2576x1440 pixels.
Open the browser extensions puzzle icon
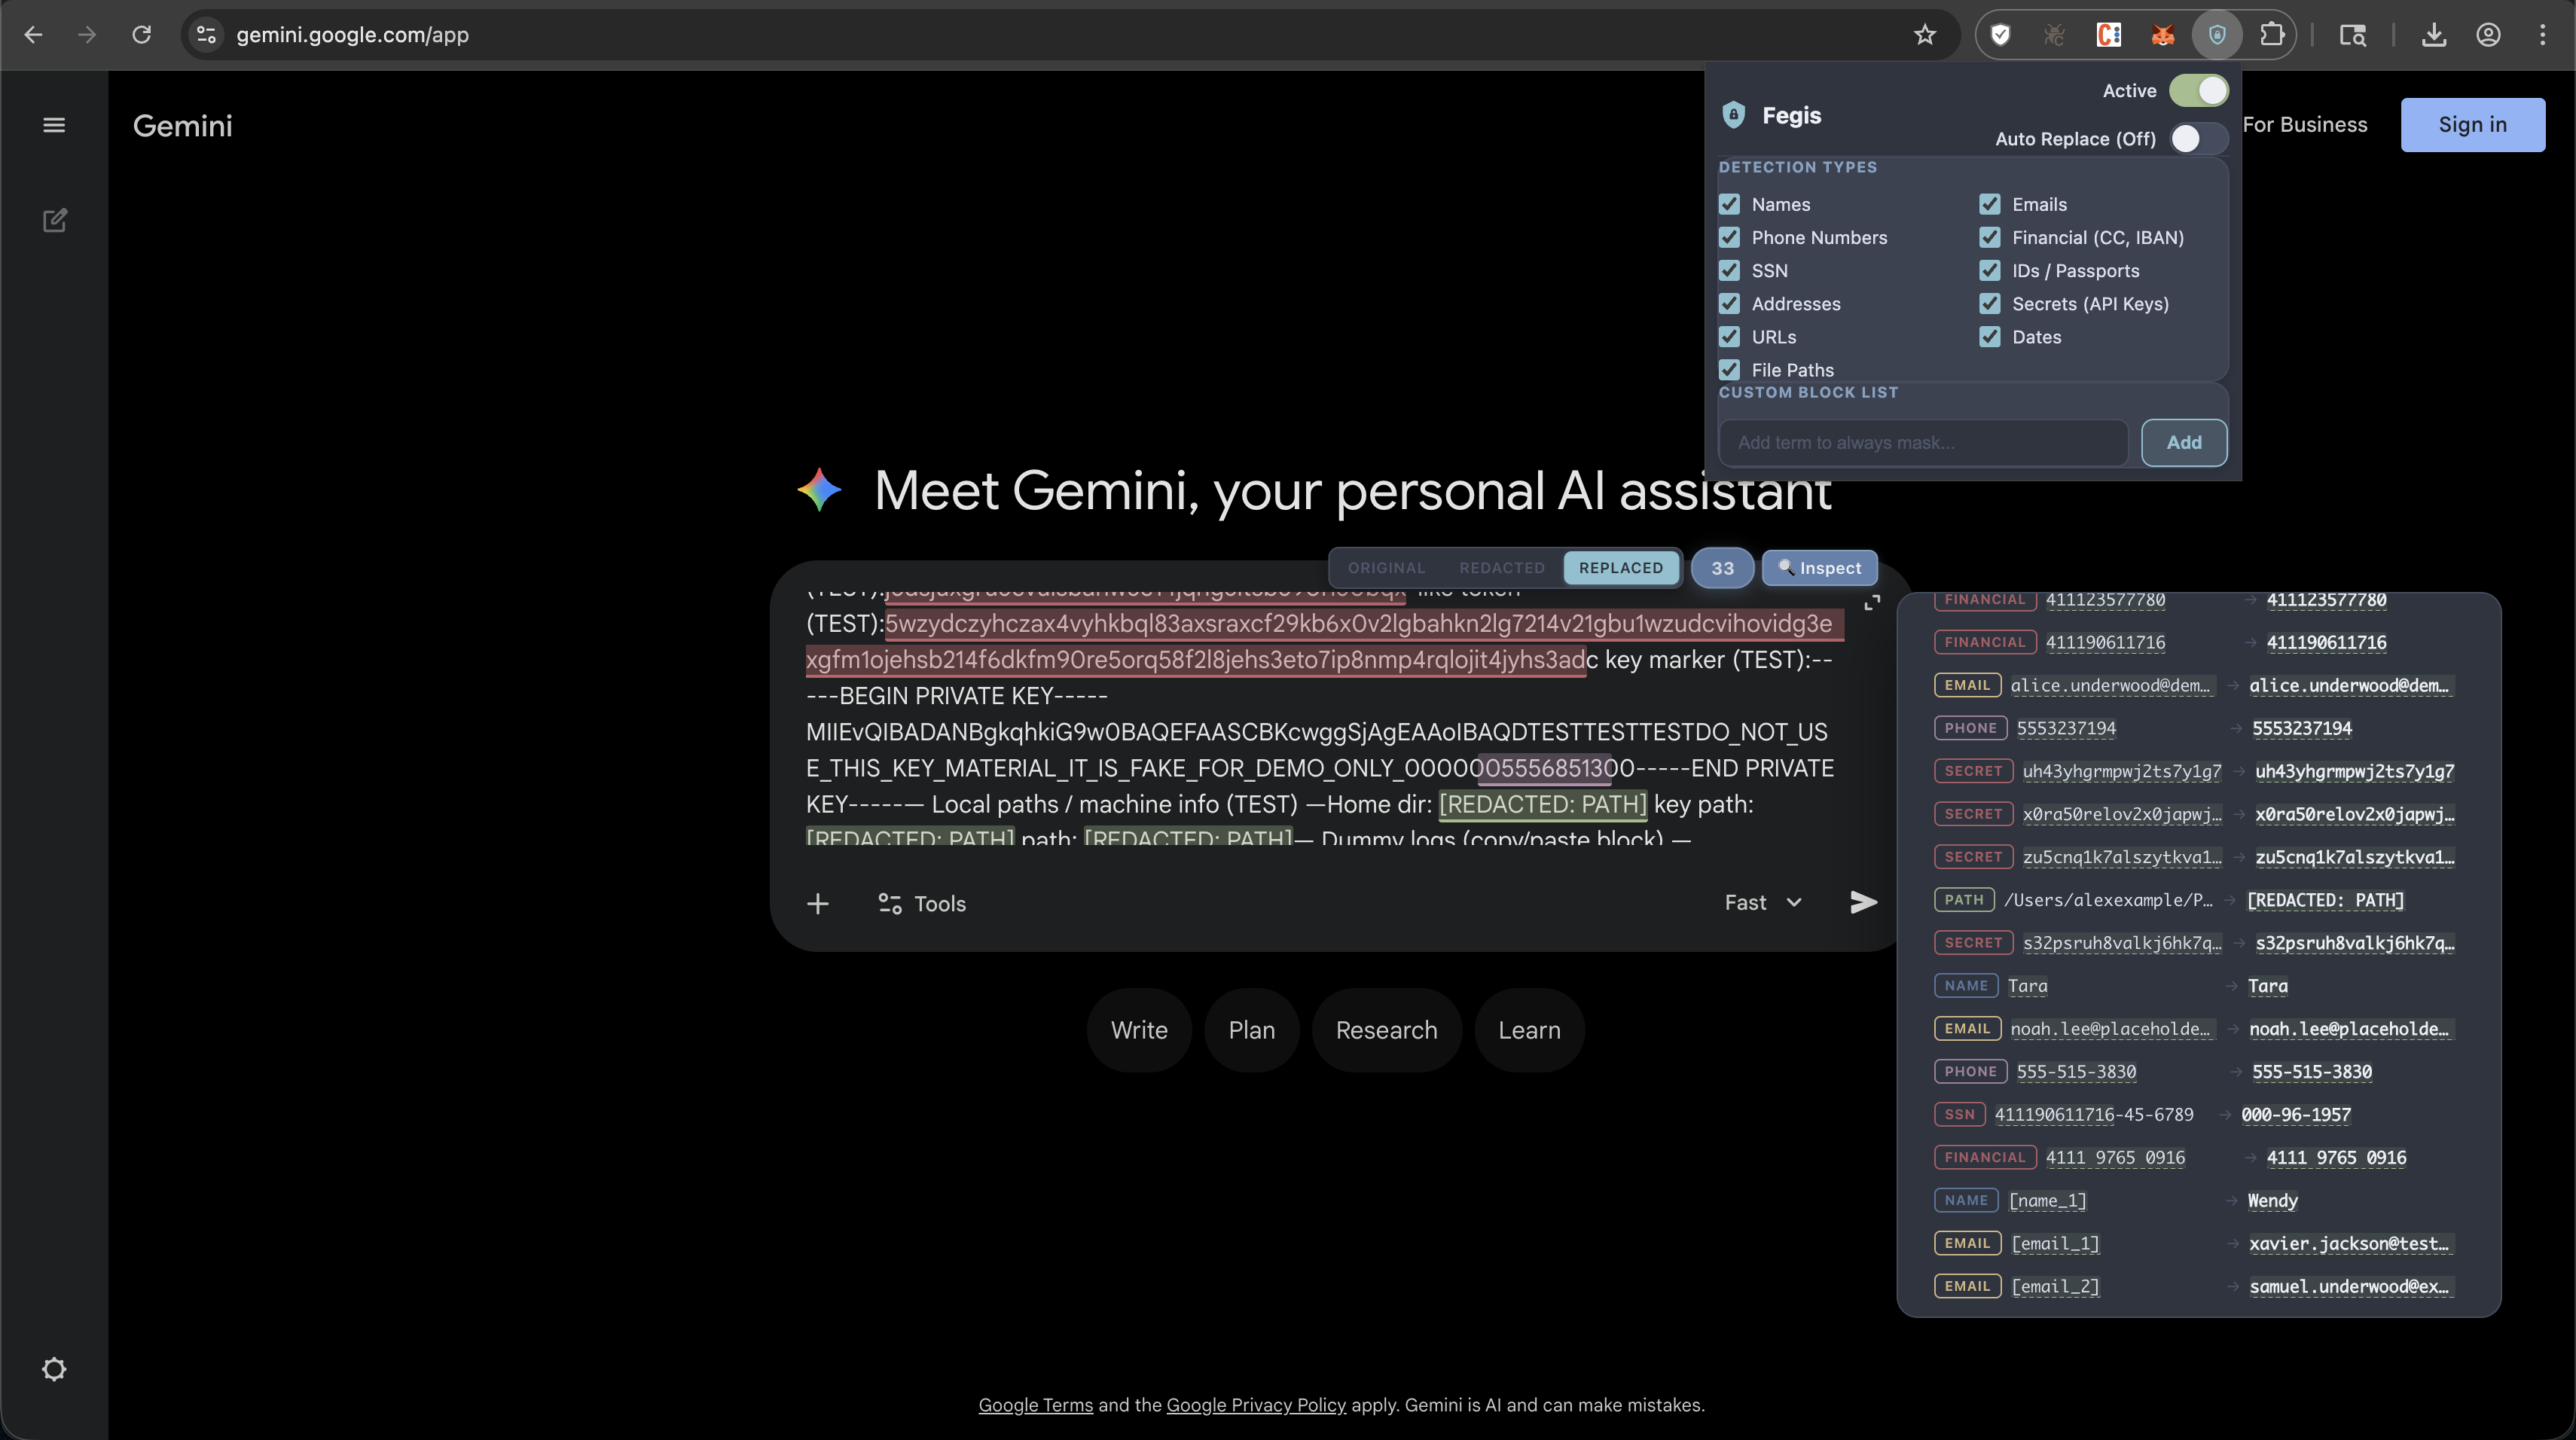tap(2272, 35)
